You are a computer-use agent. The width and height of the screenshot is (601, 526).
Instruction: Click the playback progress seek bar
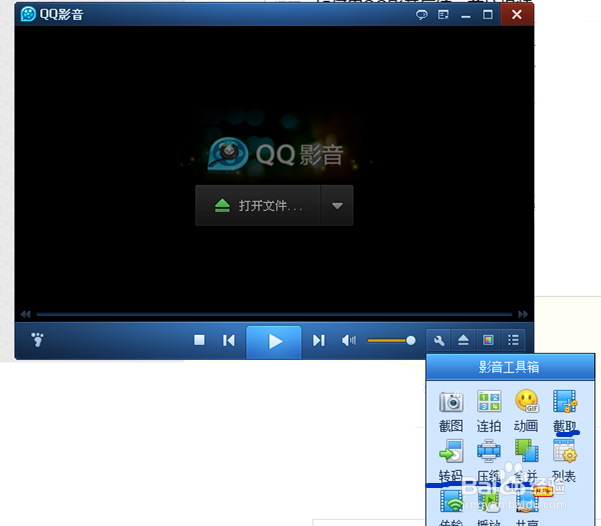tap(274, 314)
